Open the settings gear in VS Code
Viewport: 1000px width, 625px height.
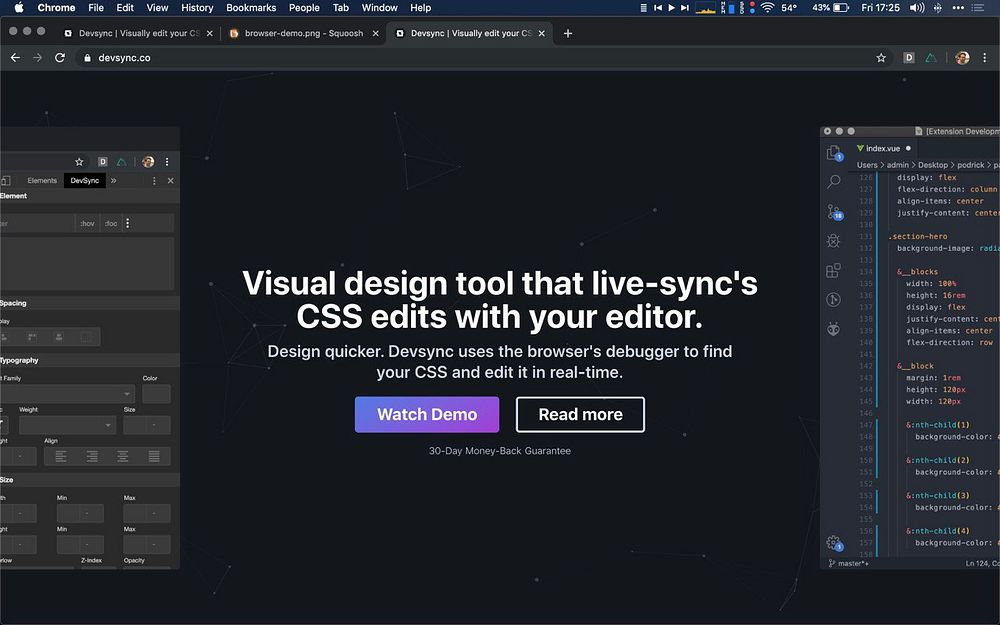click(x=834, y=543)
